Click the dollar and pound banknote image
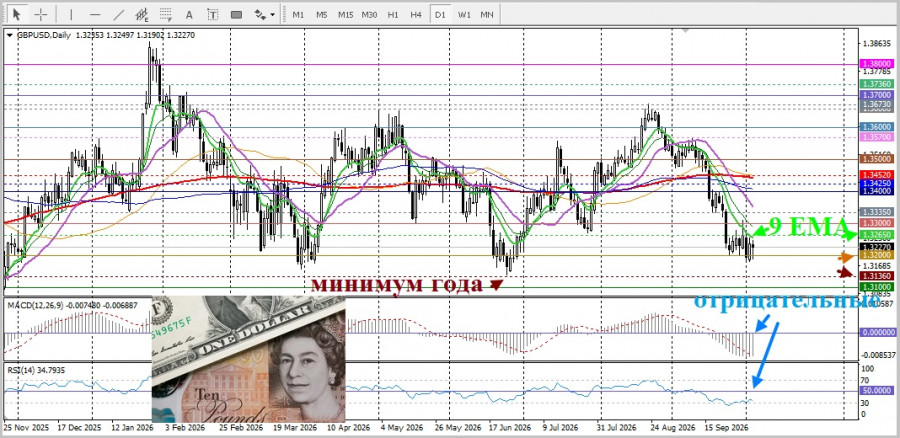This screenshot has width=900, height=438. (249, 359)
